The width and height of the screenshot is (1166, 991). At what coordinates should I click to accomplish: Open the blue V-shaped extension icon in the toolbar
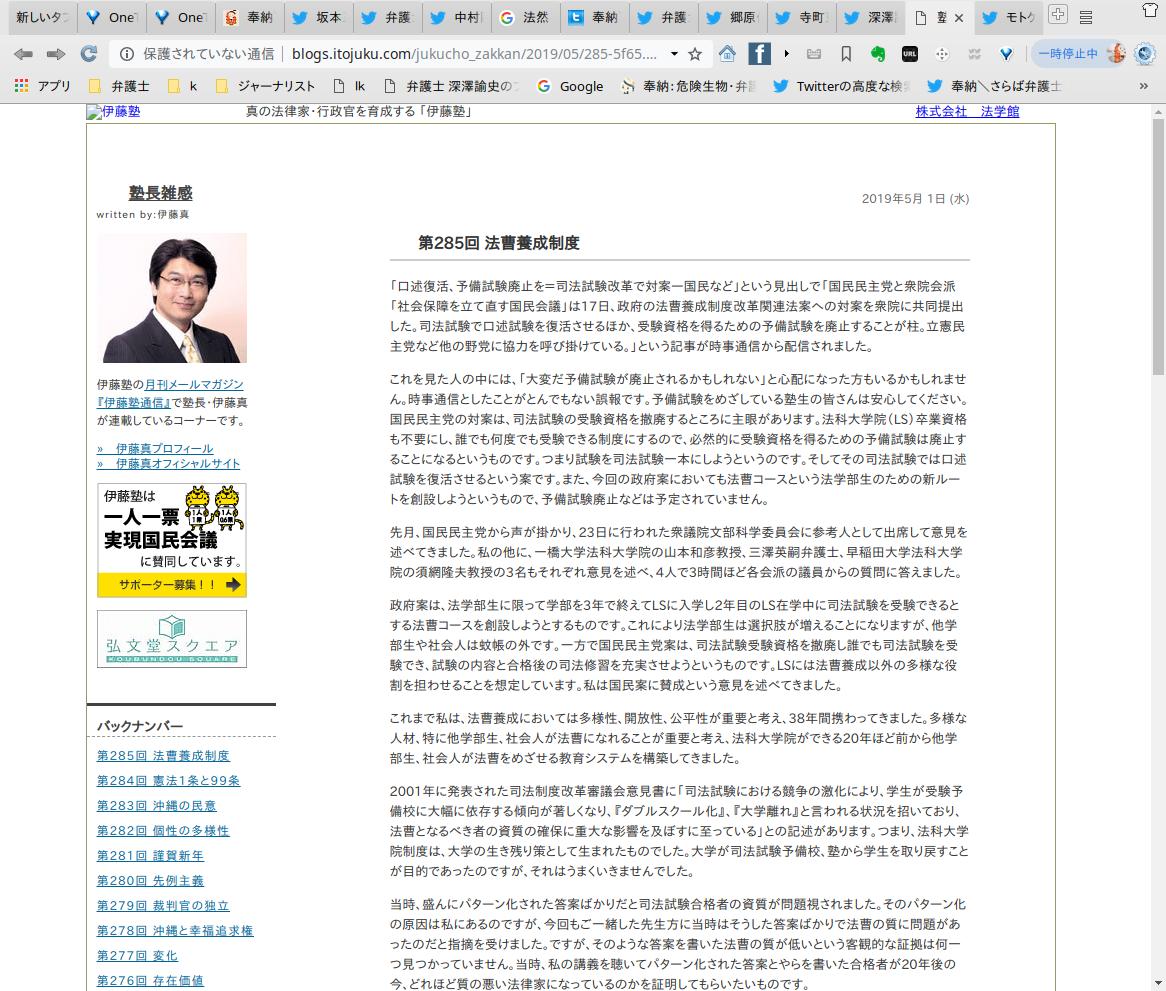(x=1006, y=54)
